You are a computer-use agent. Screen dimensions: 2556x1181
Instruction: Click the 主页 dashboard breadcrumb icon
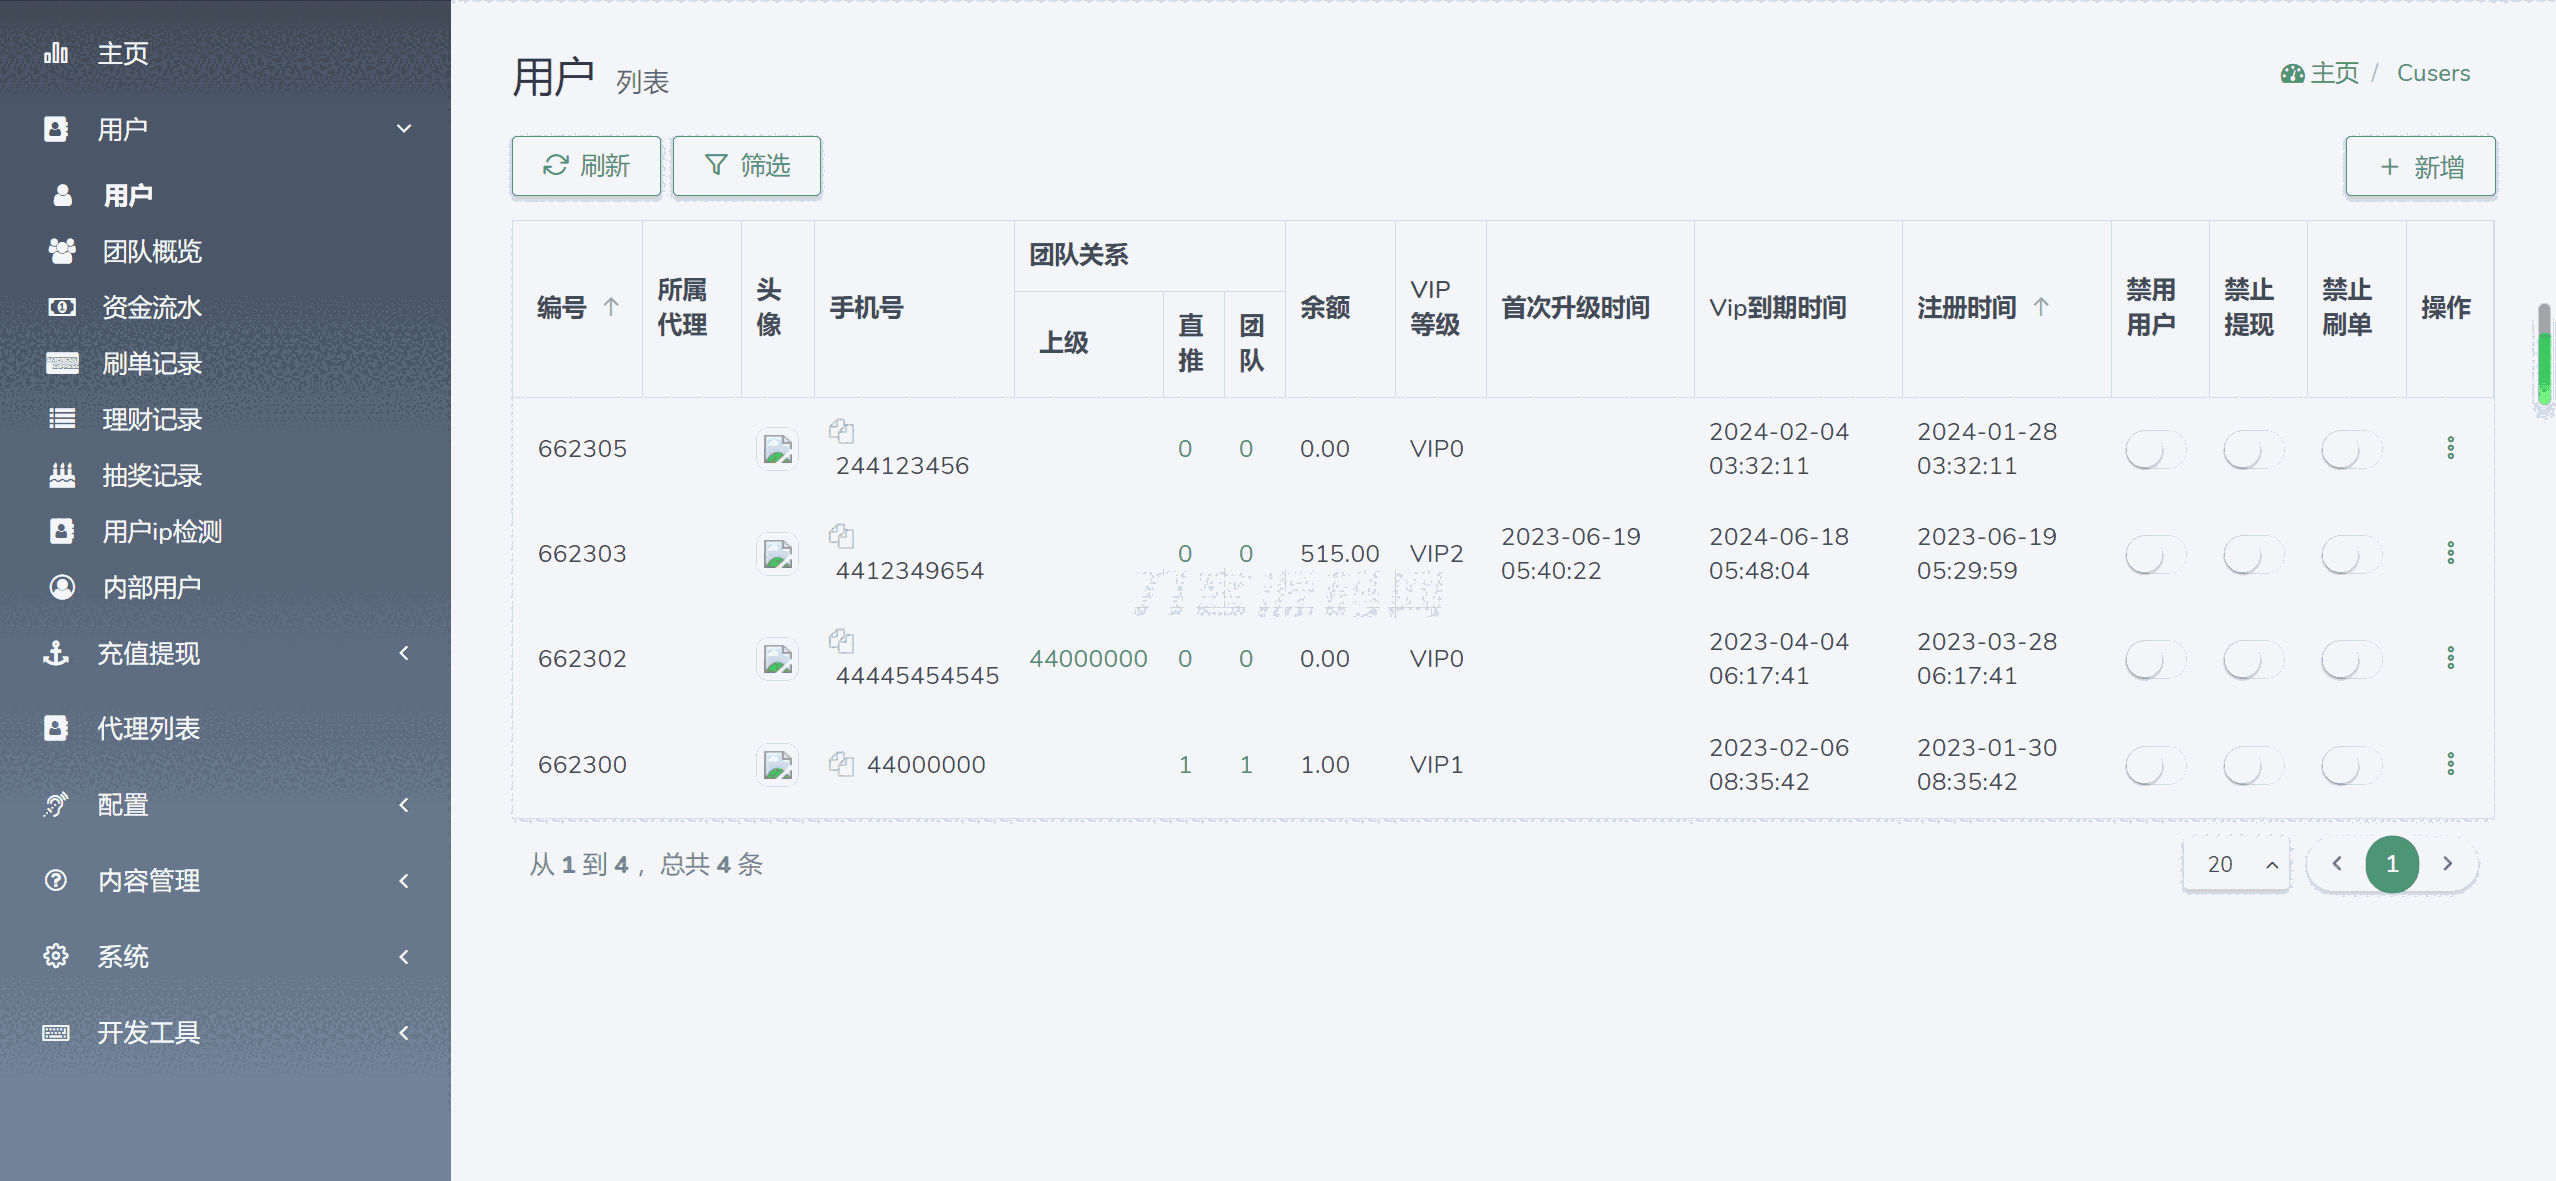[x=2292, y=74]
